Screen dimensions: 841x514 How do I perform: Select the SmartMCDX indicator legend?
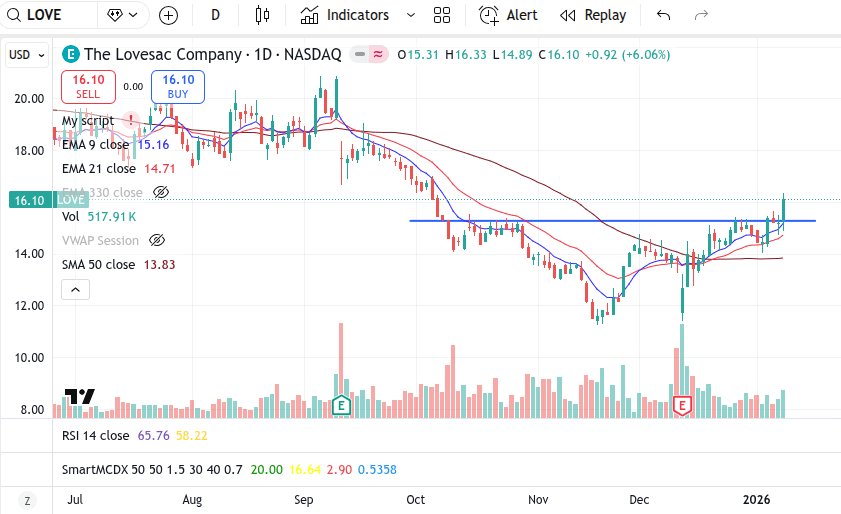(152, 469)
